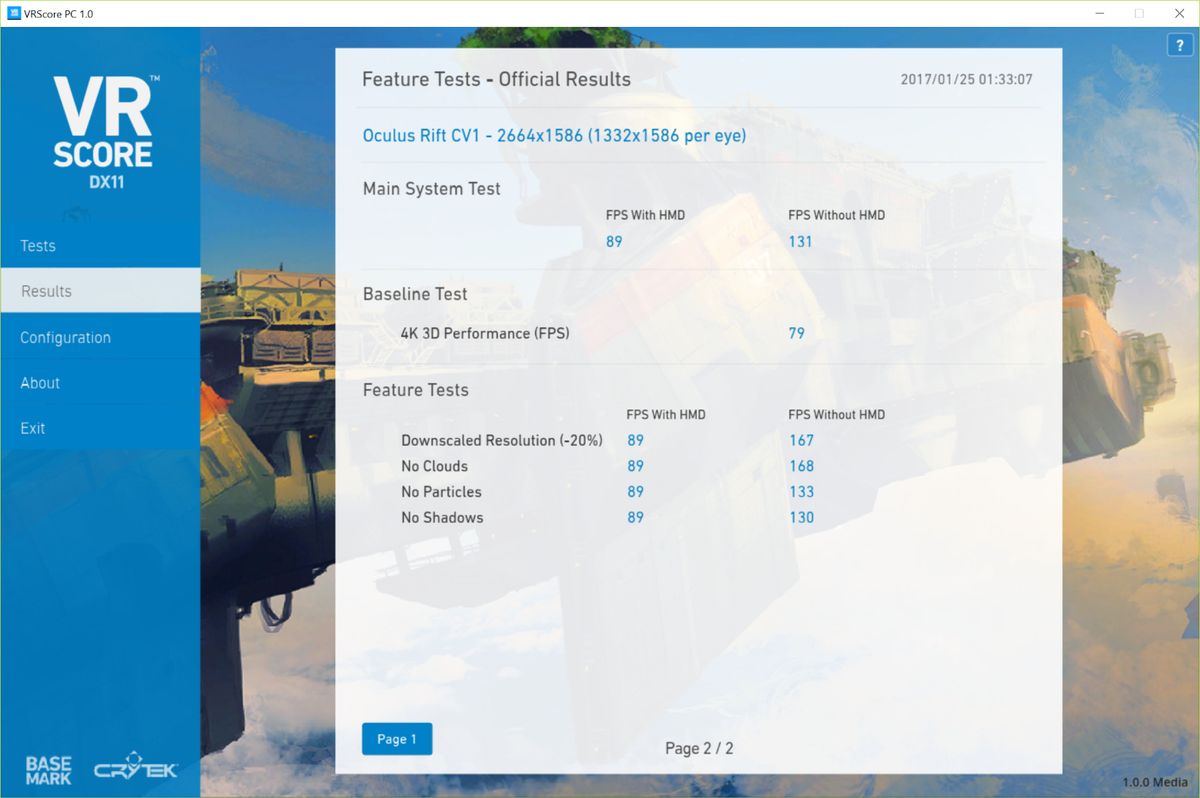Image resolution: width=1200 pixels, height=798 pixels.
Task: Click the VRScore app icon in title bar
Action: pos(13,14)
